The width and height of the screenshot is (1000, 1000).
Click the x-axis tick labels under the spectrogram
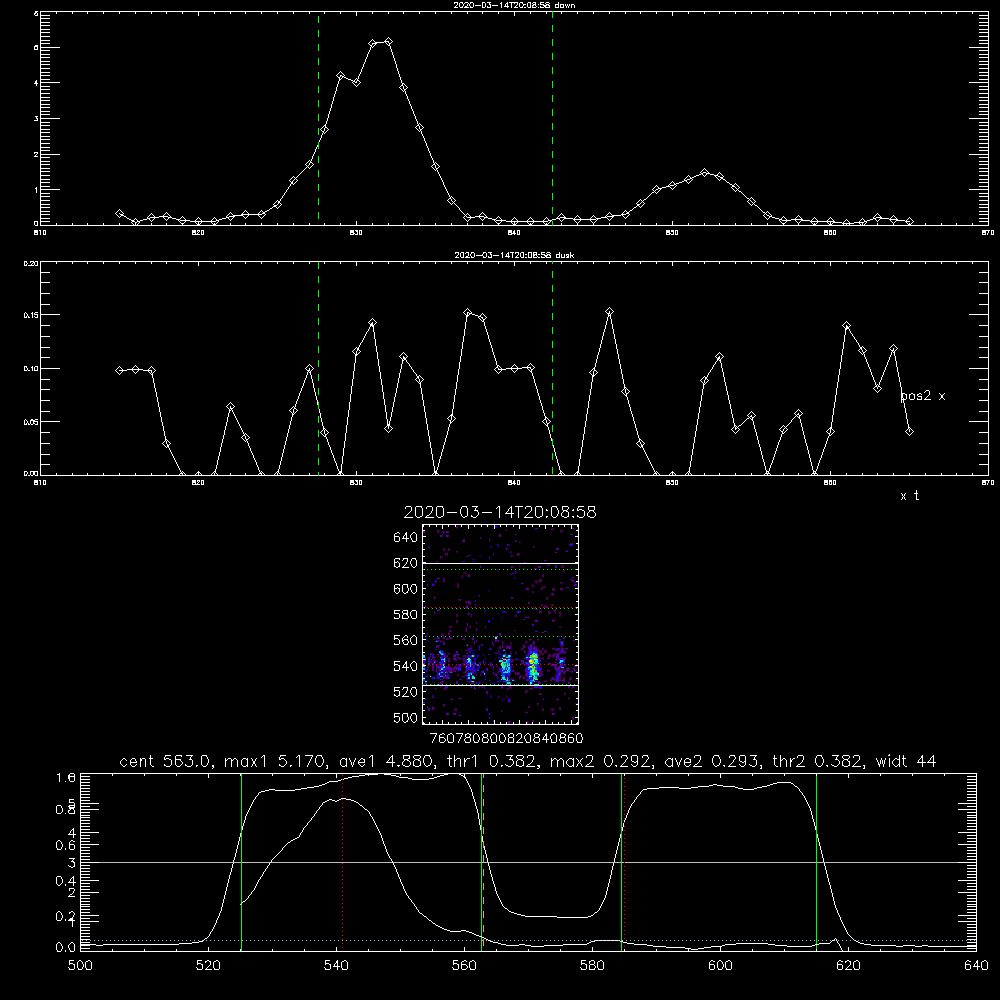[506, 739]
